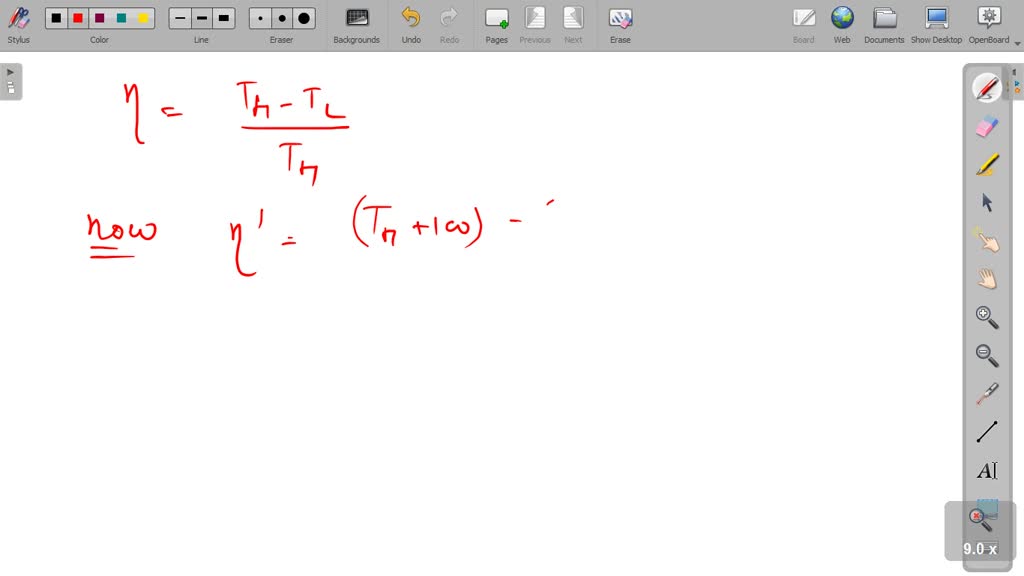1024x576 pixels.
Task: Erase all annotations with Erase button
Action: [x=620, y=20]
